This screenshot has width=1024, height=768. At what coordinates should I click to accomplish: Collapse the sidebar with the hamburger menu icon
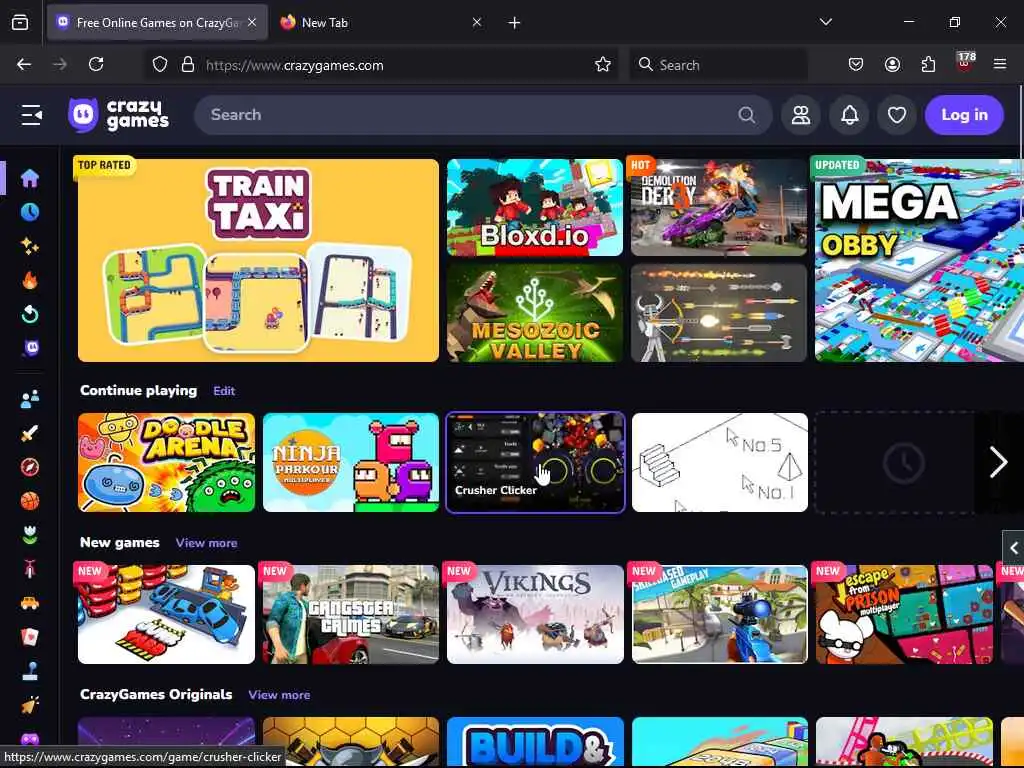click(31, 115)
